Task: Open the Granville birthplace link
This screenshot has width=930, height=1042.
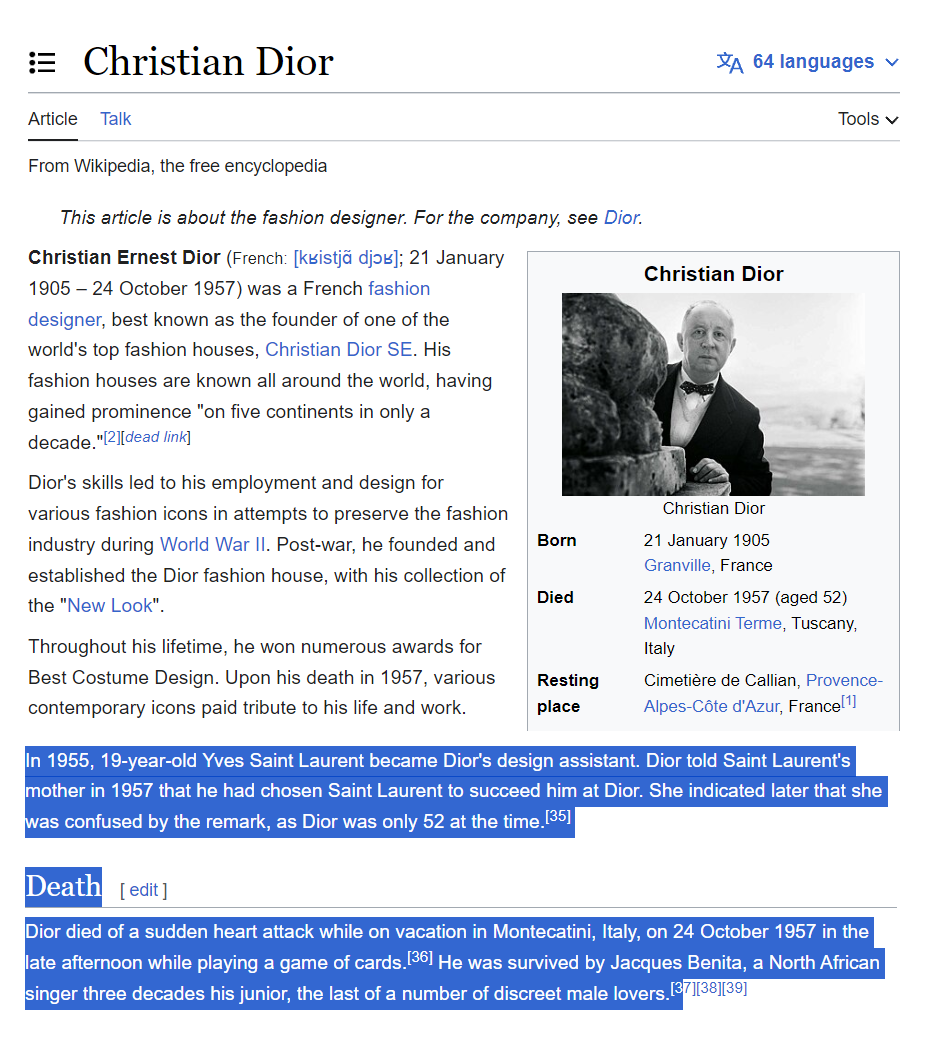Action: (x=677, y=566)
